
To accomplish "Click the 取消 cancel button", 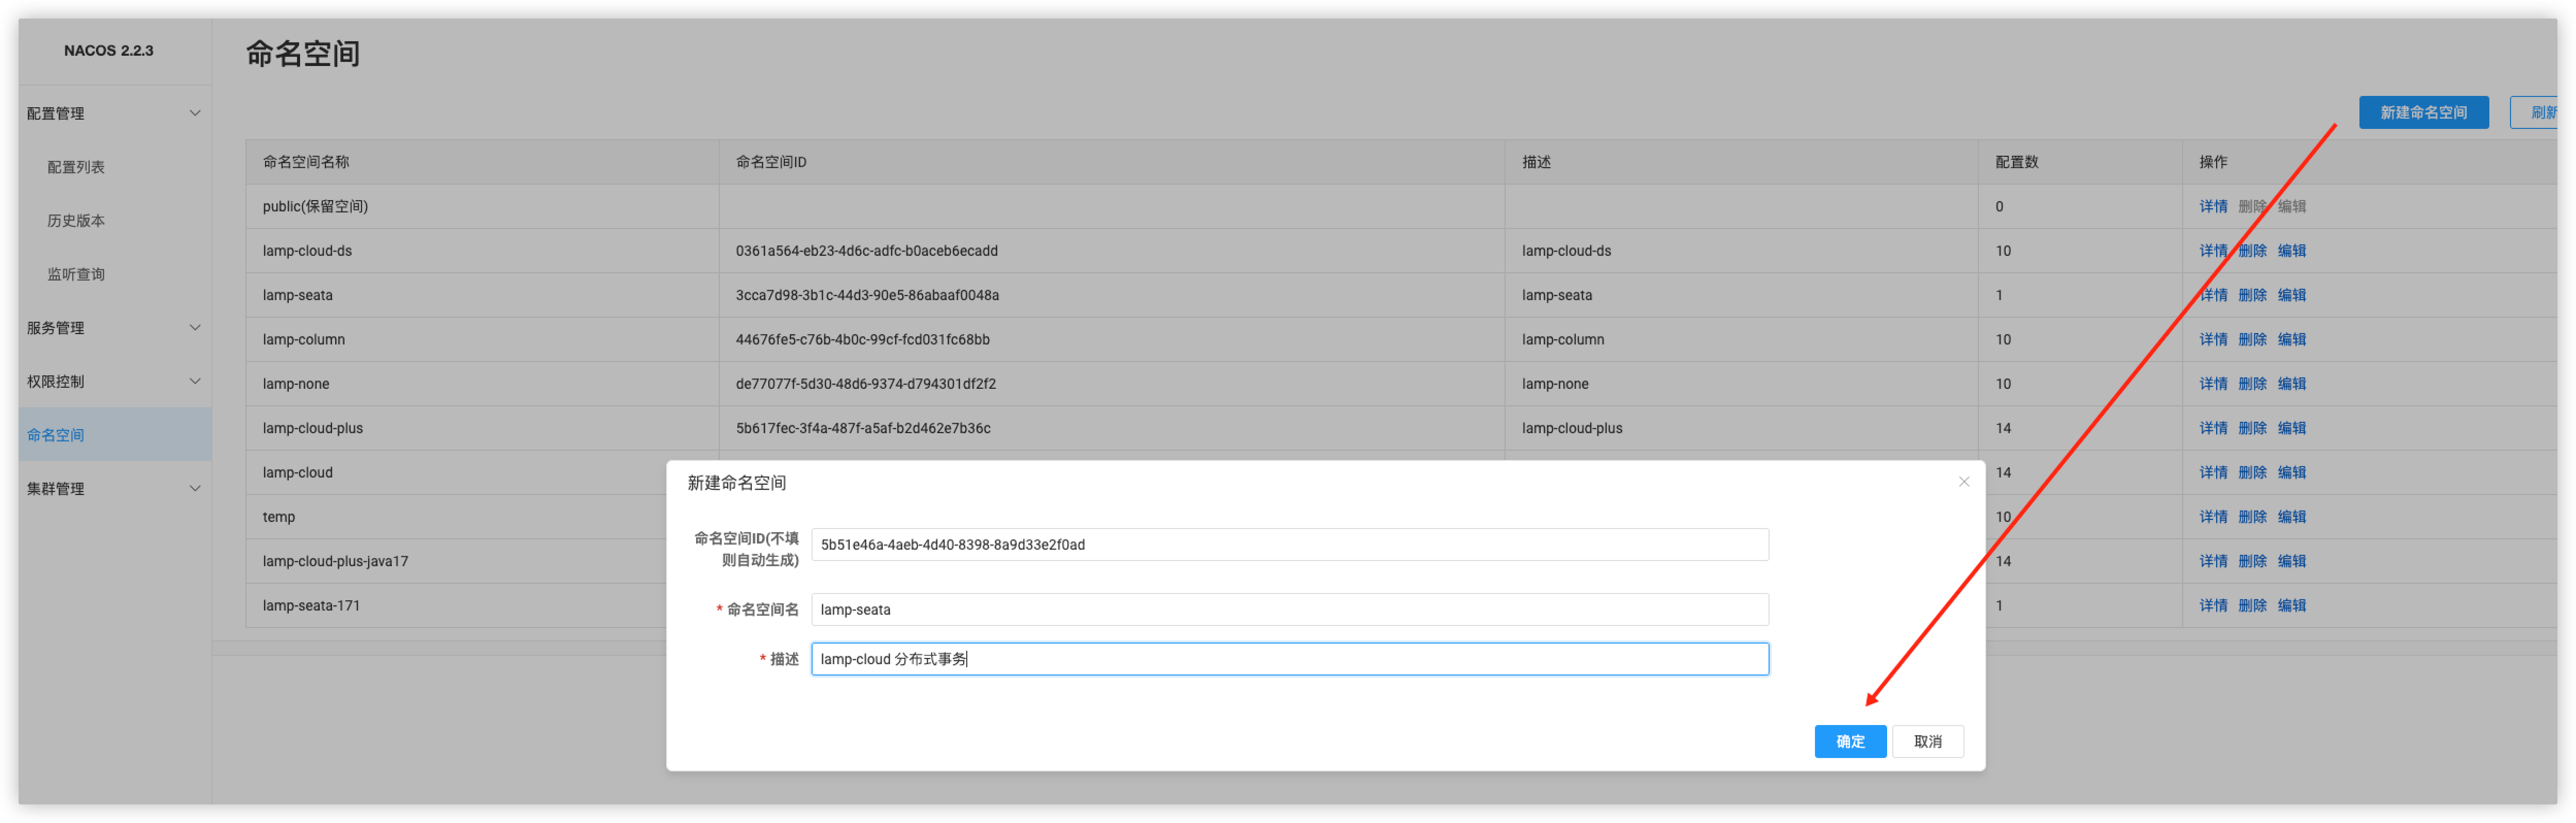I will pyautogui.click(x=1927, y=741).
